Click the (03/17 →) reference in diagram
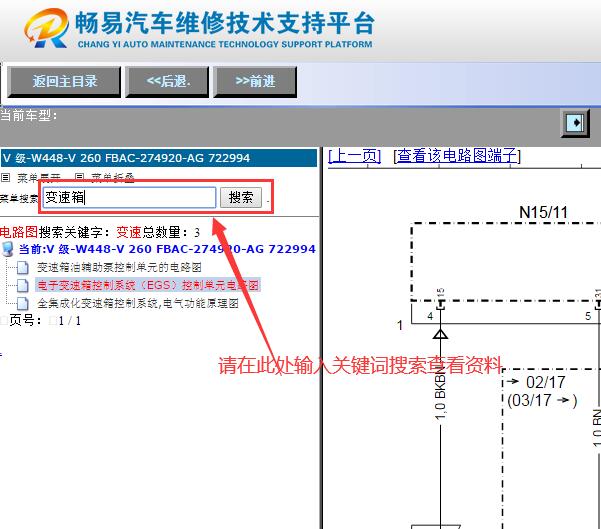 542,401
